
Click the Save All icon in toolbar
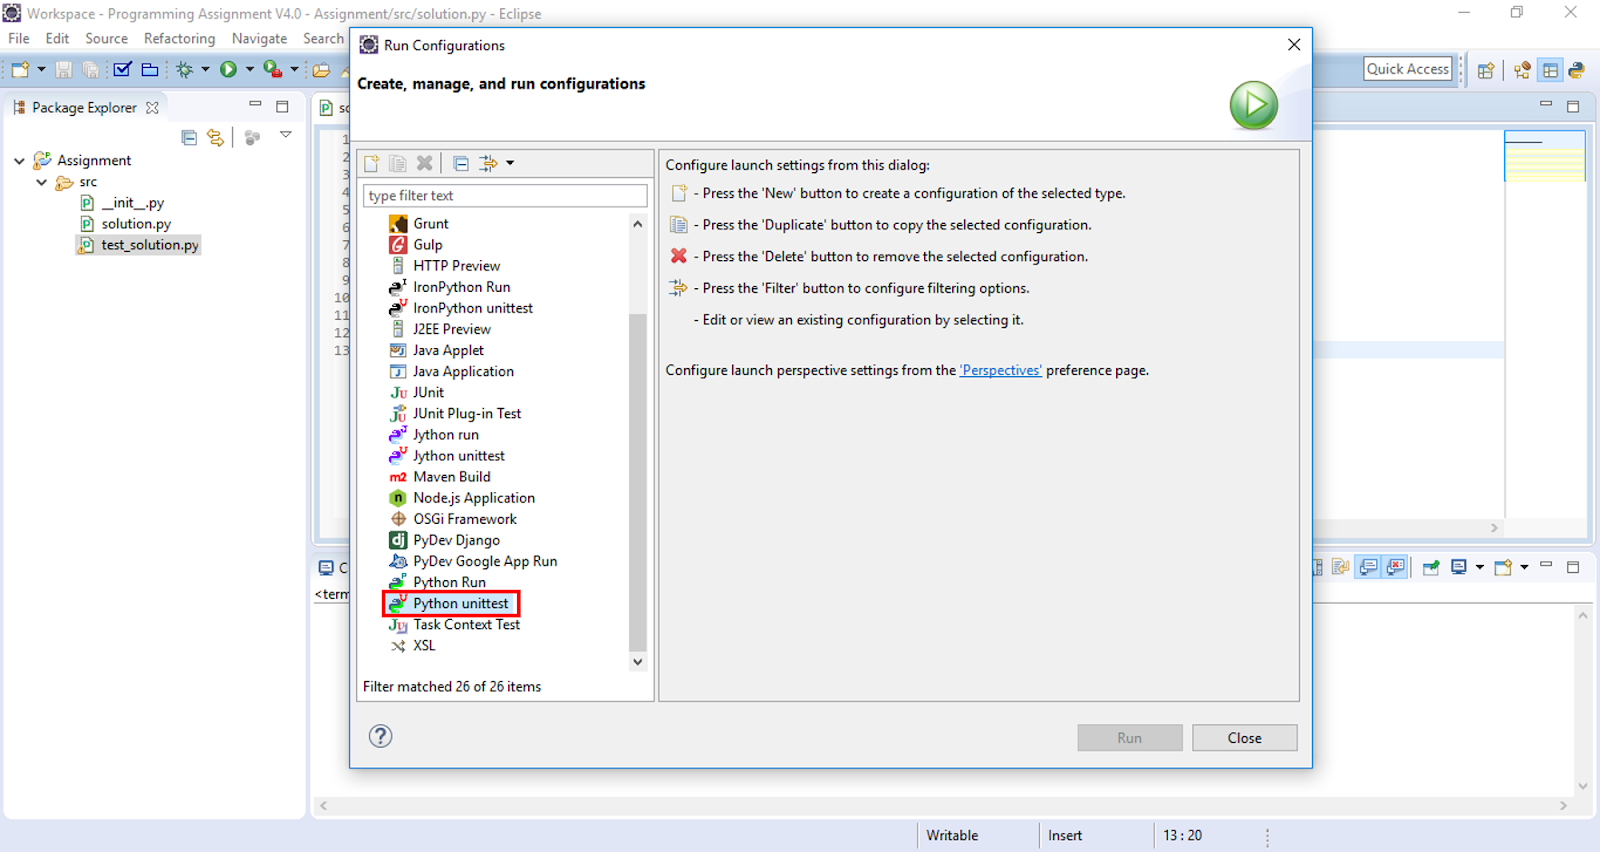tap(90, 69)
